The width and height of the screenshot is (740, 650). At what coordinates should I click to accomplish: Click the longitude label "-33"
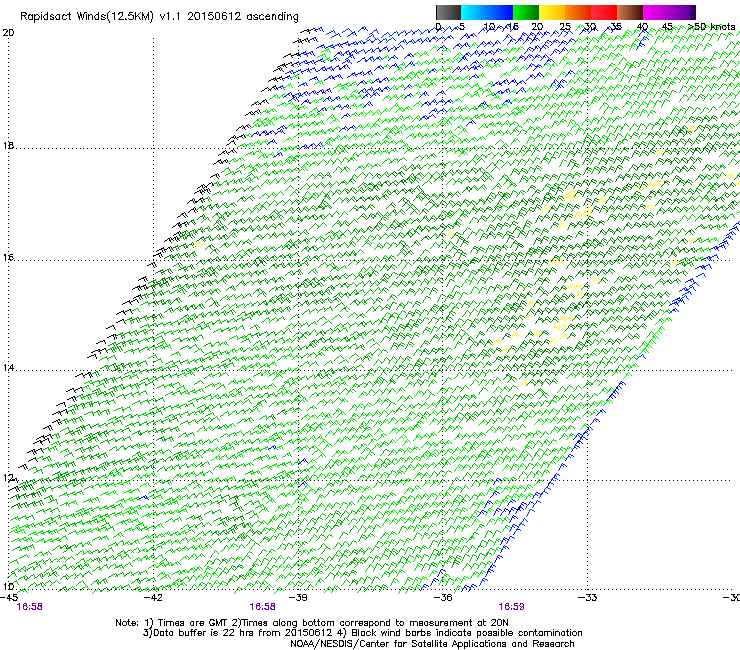(588, 598)
